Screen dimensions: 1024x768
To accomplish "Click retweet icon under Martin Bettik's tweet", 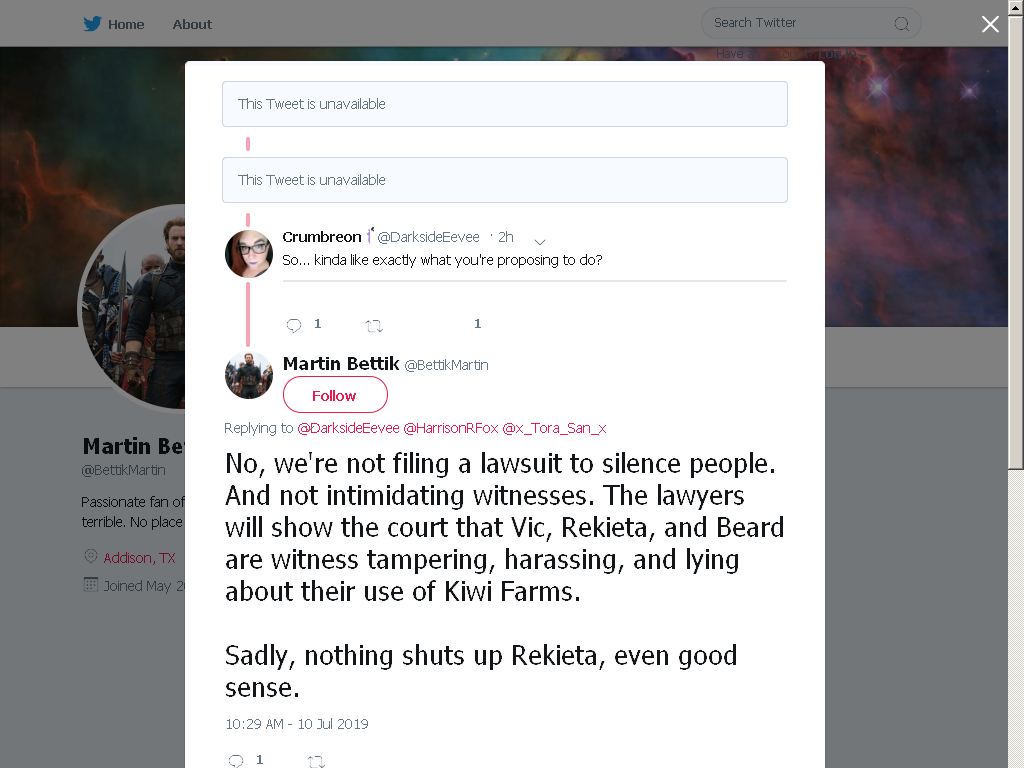I will coord(315,761).
